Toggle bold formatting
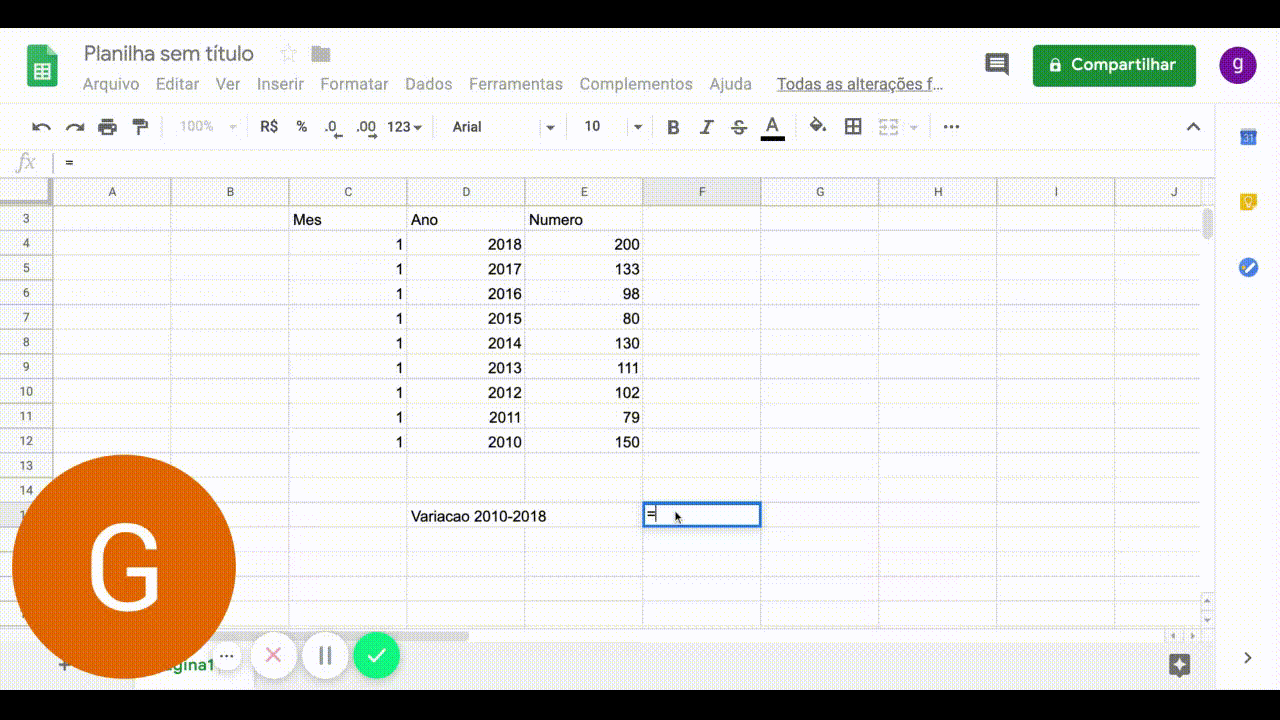This screenshot has width=1280, height=720. pyautogui.click(x=673, y=127)
